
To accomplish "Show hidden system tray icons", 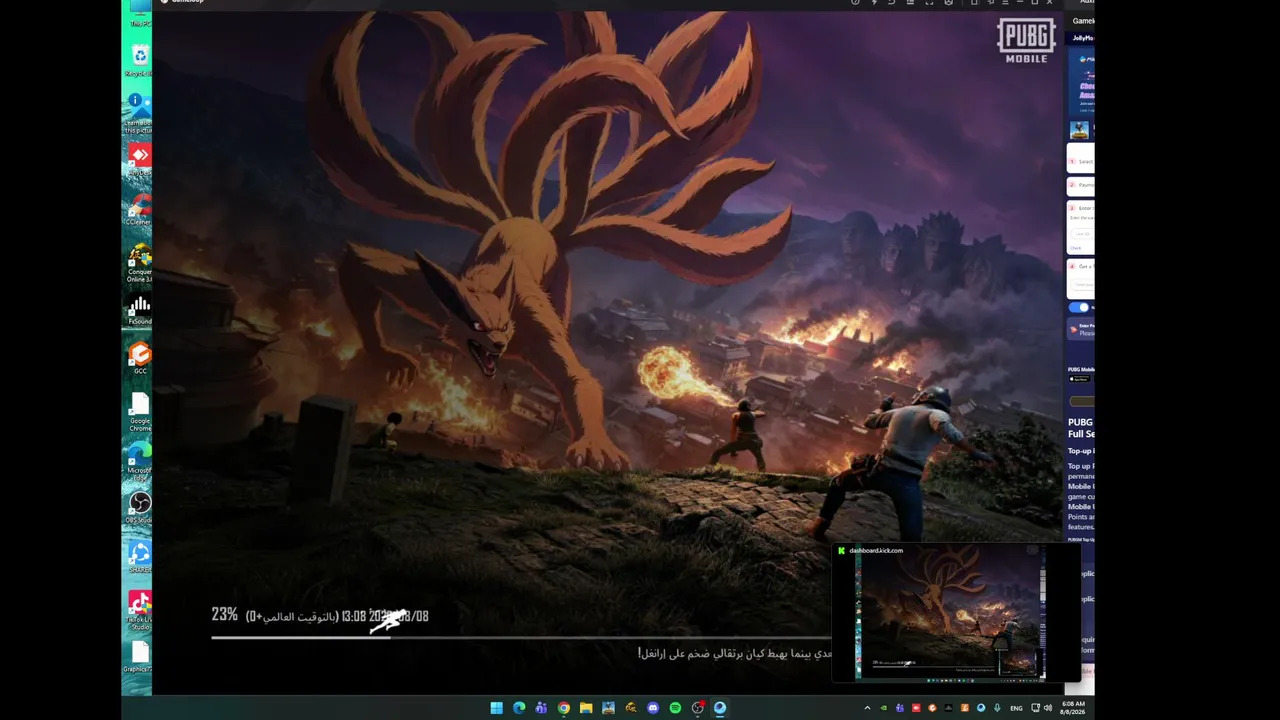I will pyautogui.click(x=867, y=708).
